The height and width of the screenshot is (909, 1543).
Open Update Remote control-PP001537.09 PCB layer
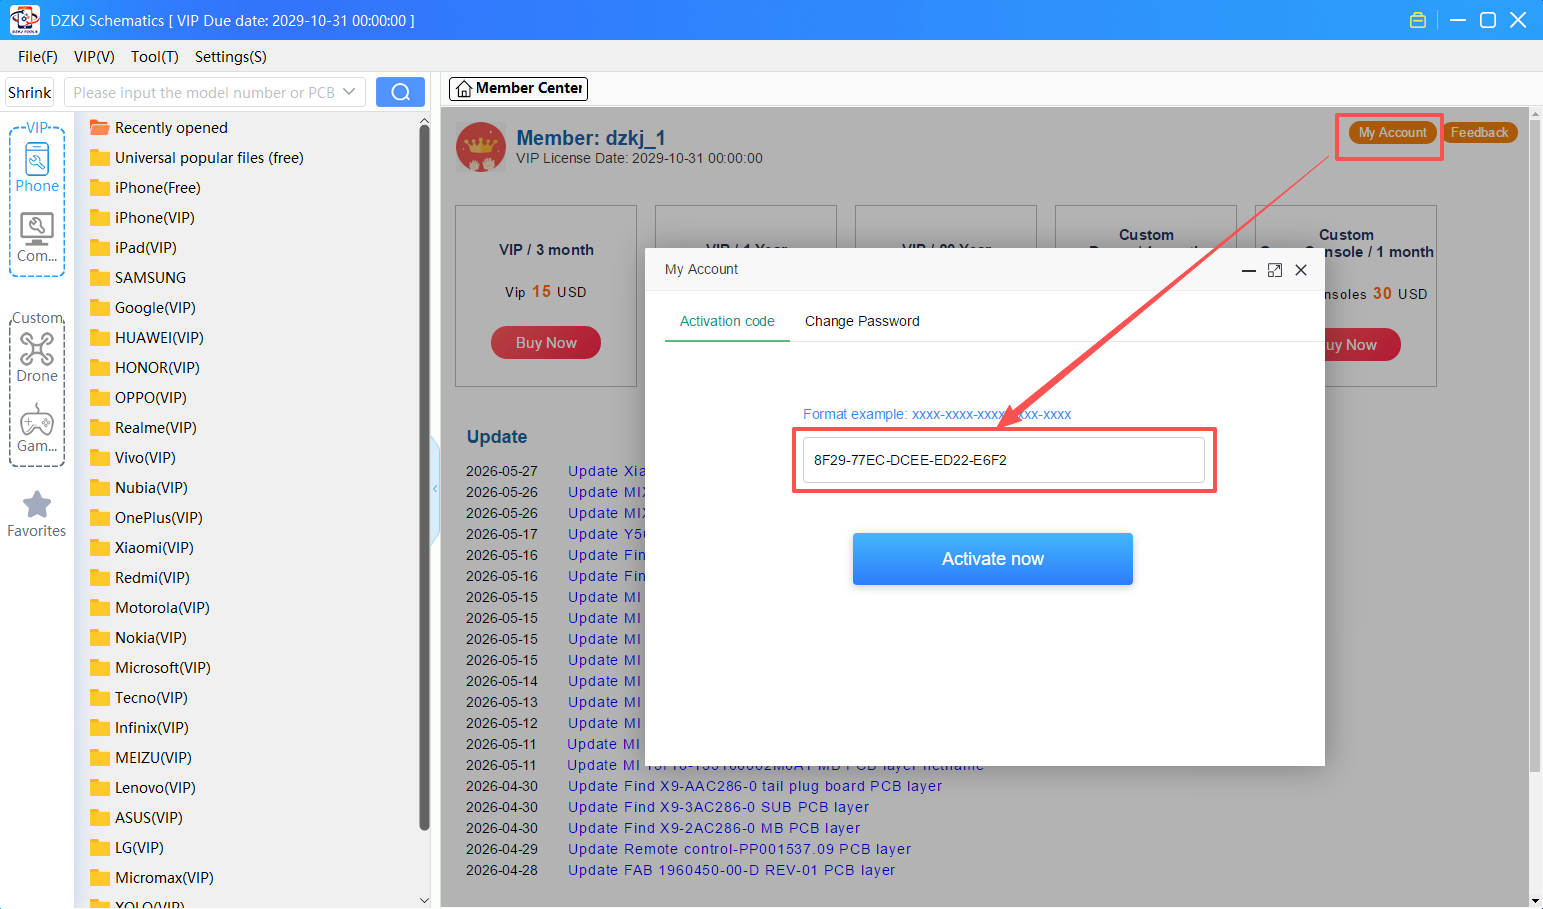click(x=739, y=849)
